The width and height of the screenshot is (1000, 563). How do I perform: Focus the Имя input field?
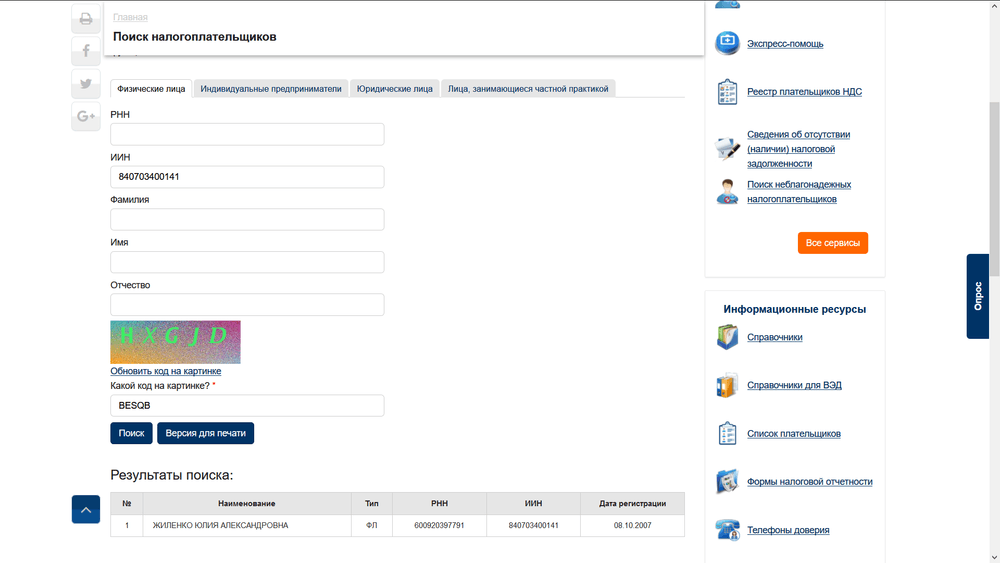click(x=247, y=262)
